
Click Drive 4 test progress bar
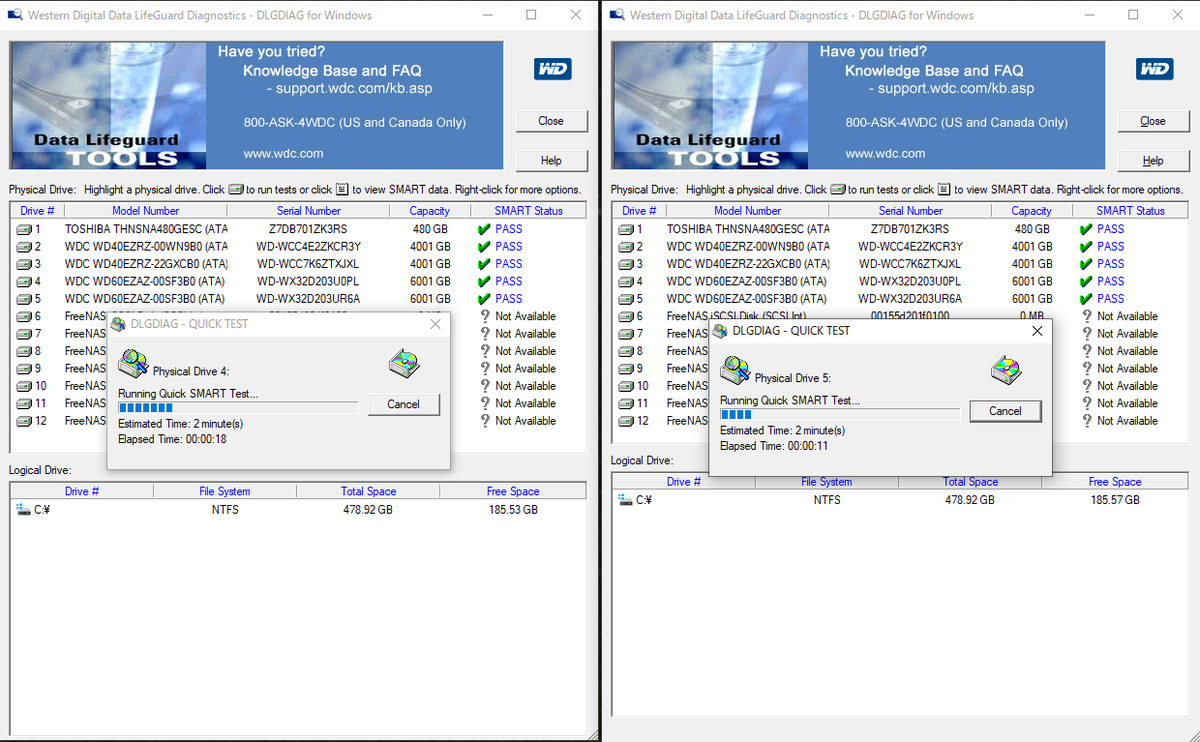(238, 407)
